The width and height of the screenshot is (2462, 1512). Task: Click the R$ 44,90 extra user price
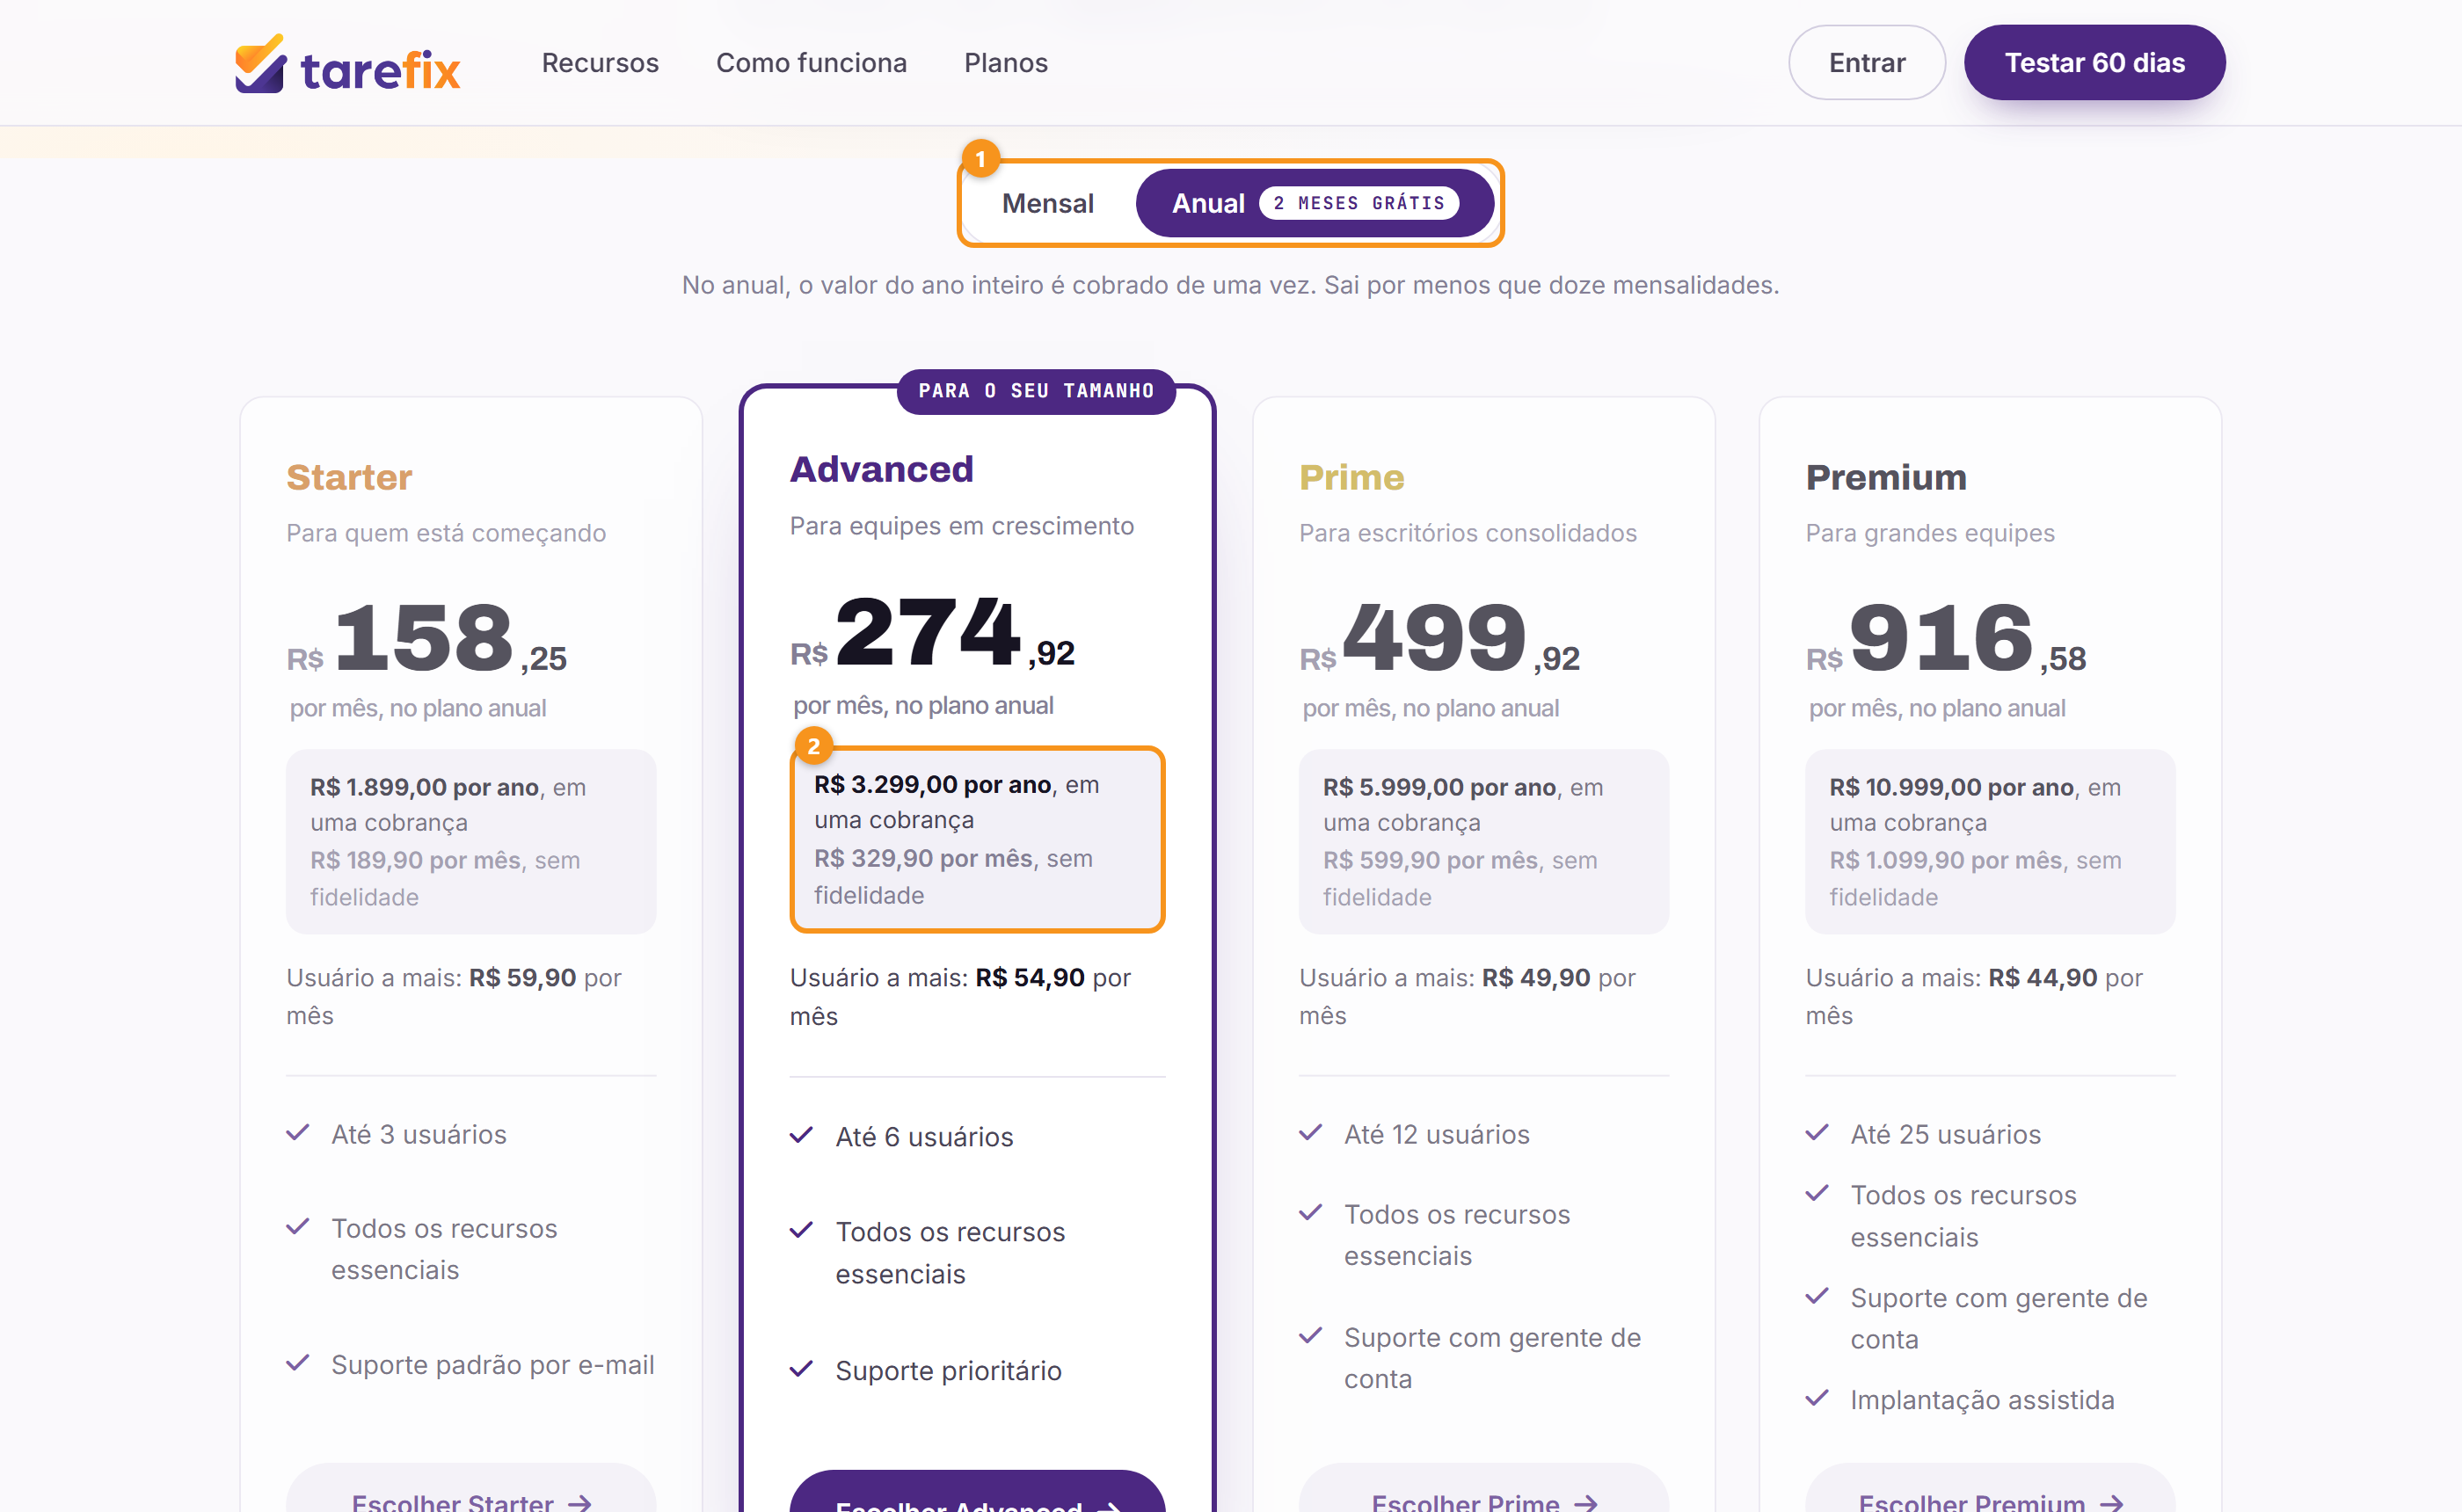tap(2042, 977)
